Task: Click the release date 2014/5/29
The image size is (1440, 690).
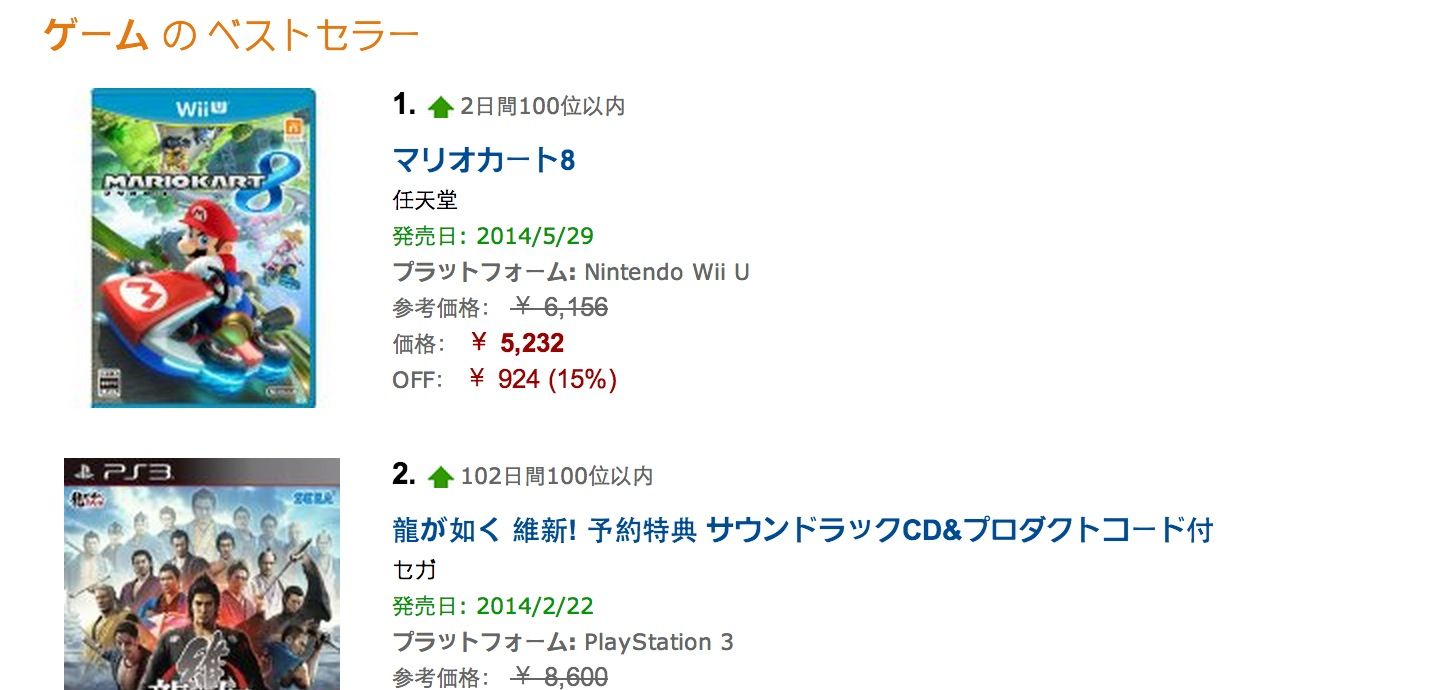Action: click(535, 236)
